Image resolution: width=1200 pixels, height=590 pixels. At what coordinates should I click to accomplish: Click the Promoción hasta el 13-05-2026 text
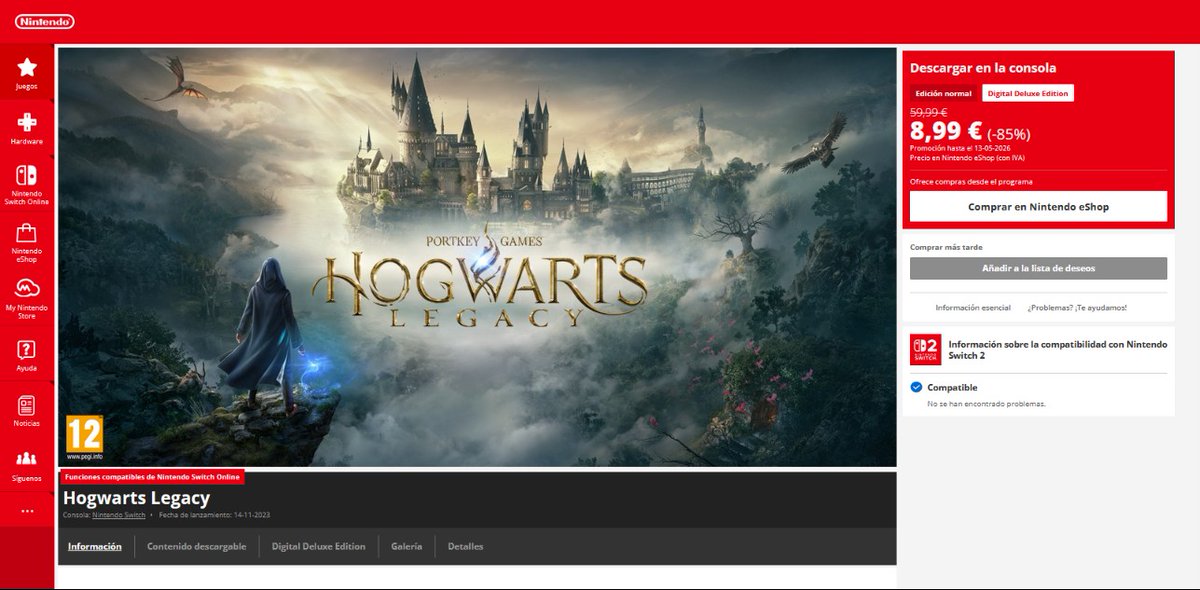tap(960, 148)
